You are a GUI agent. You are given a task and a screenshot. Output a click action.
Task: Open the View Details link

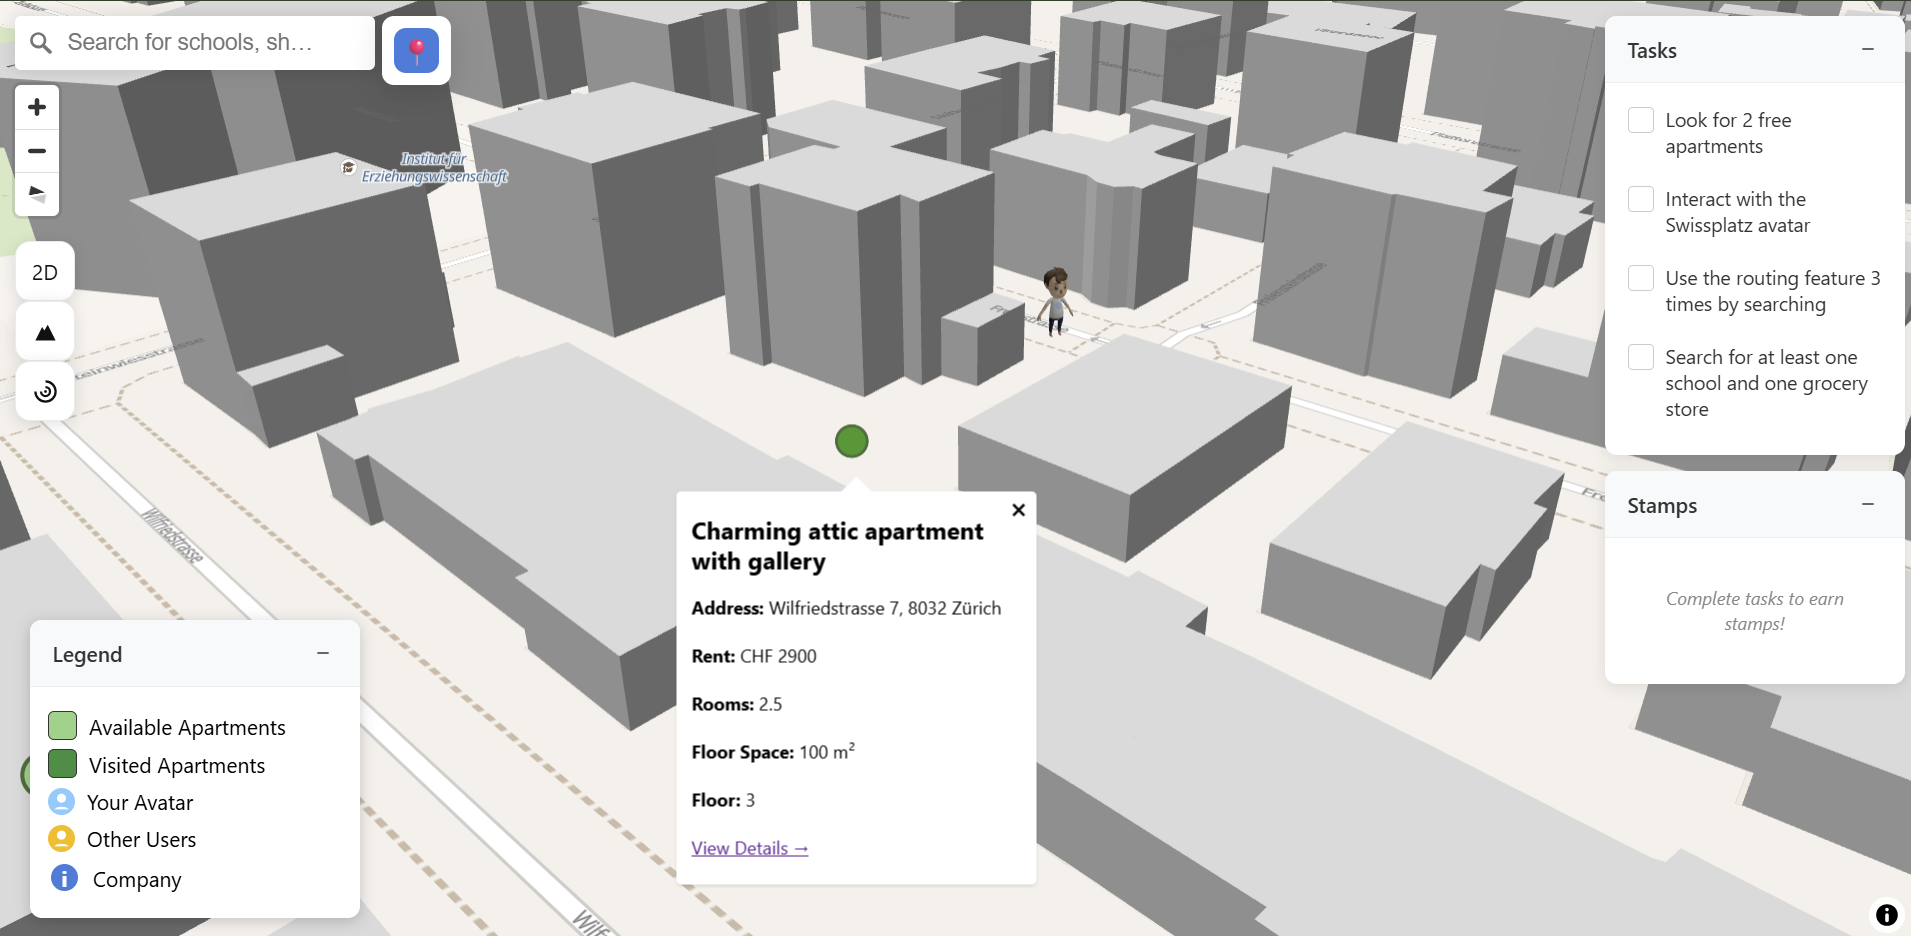[x=750, y=849]
